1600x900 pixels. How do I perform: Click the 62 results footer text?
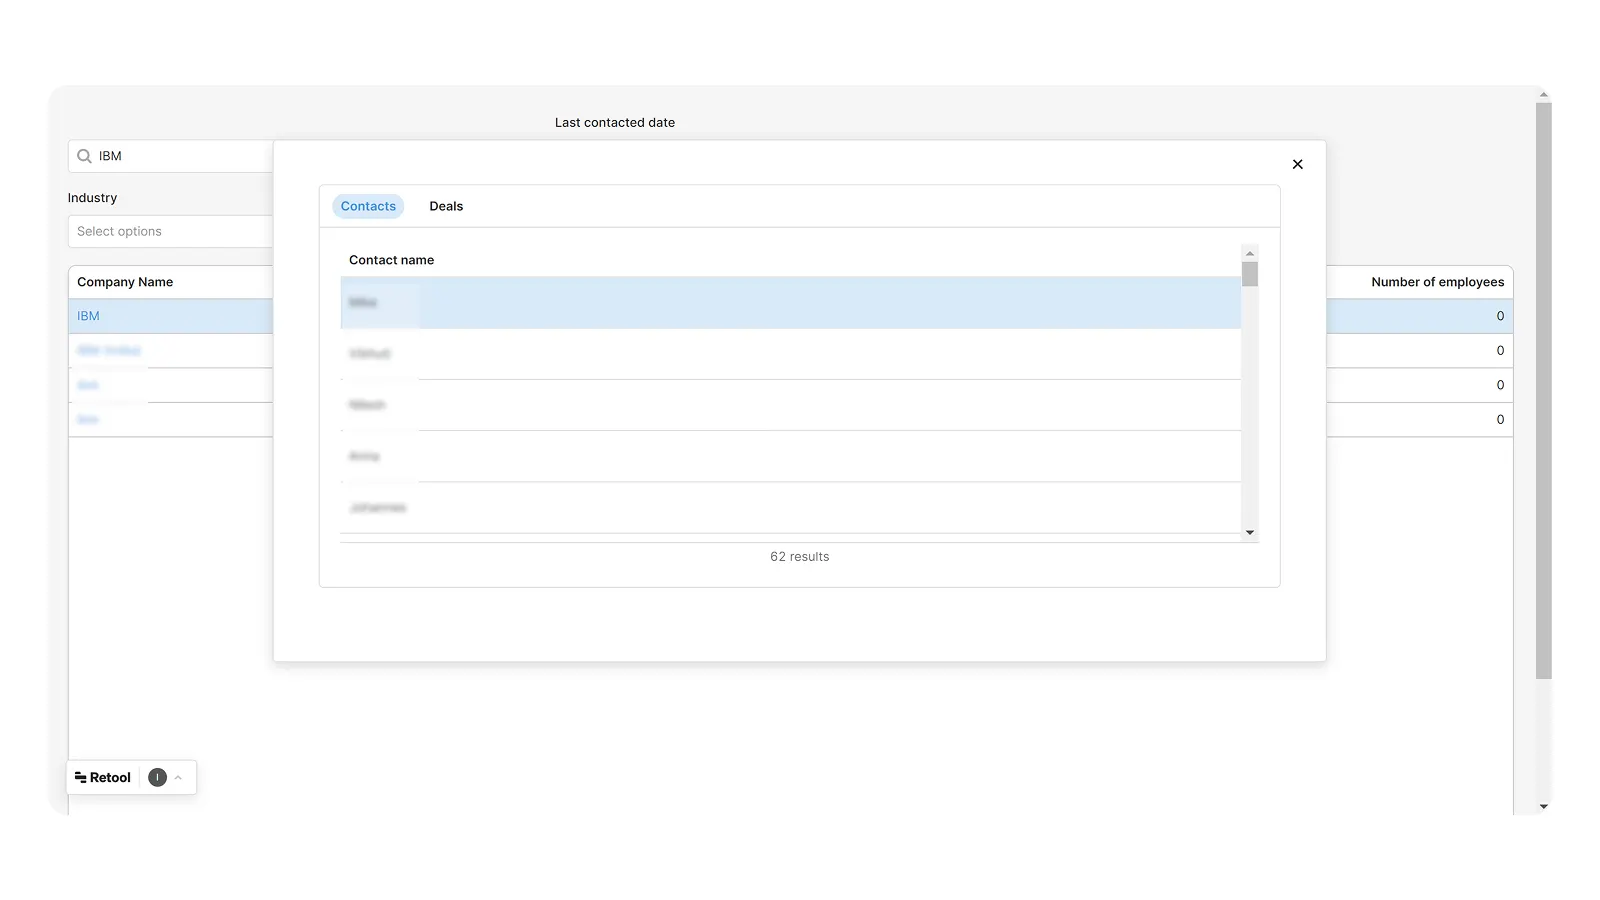coord(799,557)
